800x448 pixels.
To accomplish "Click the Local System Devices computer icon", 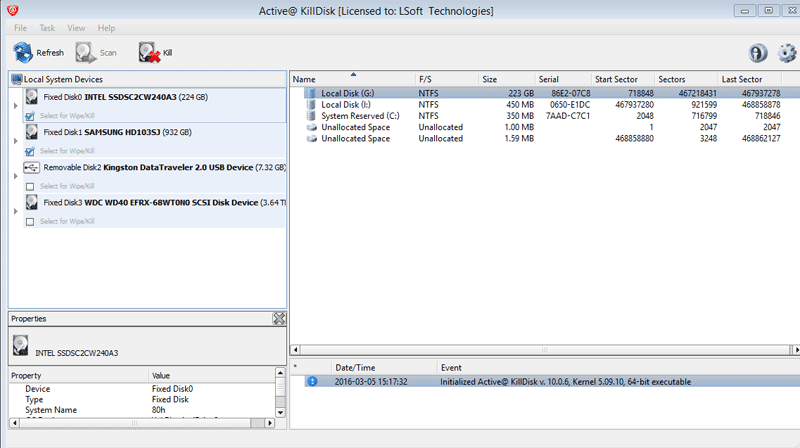I will [x=17, y=80].
